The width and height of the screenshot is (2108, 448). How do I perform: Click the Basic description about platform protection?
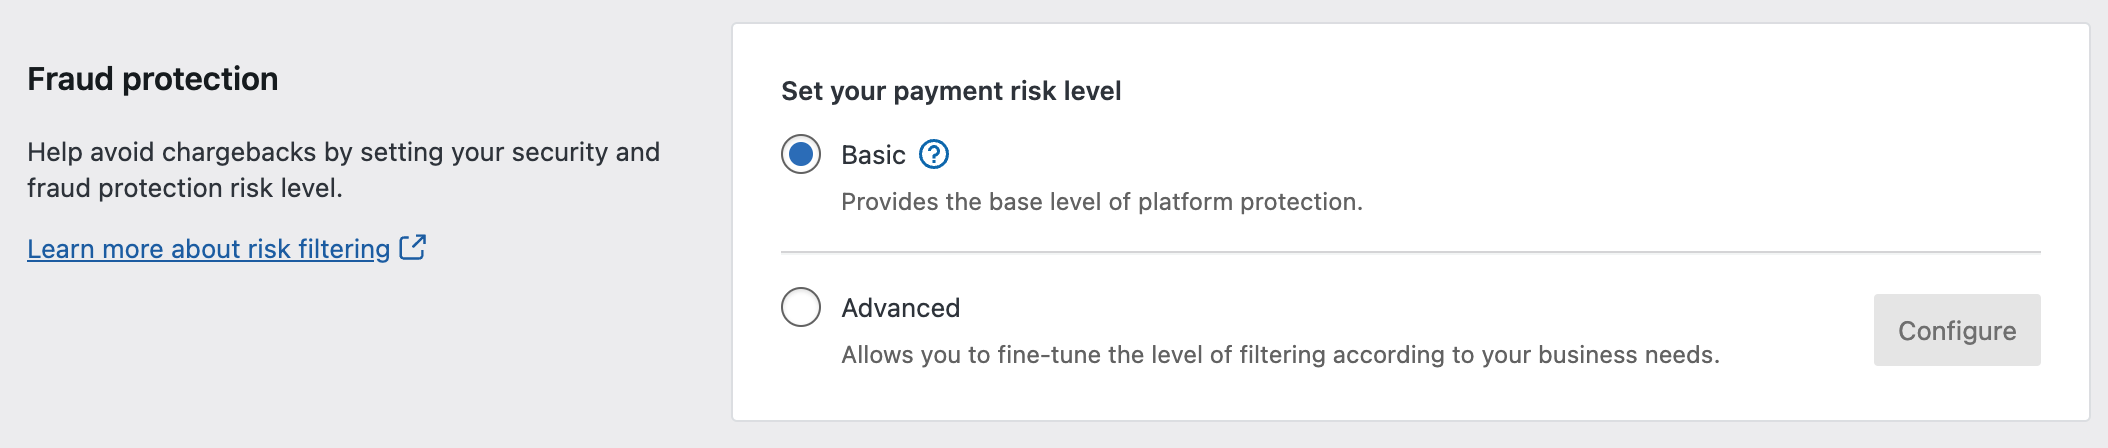click(1101, 202)
